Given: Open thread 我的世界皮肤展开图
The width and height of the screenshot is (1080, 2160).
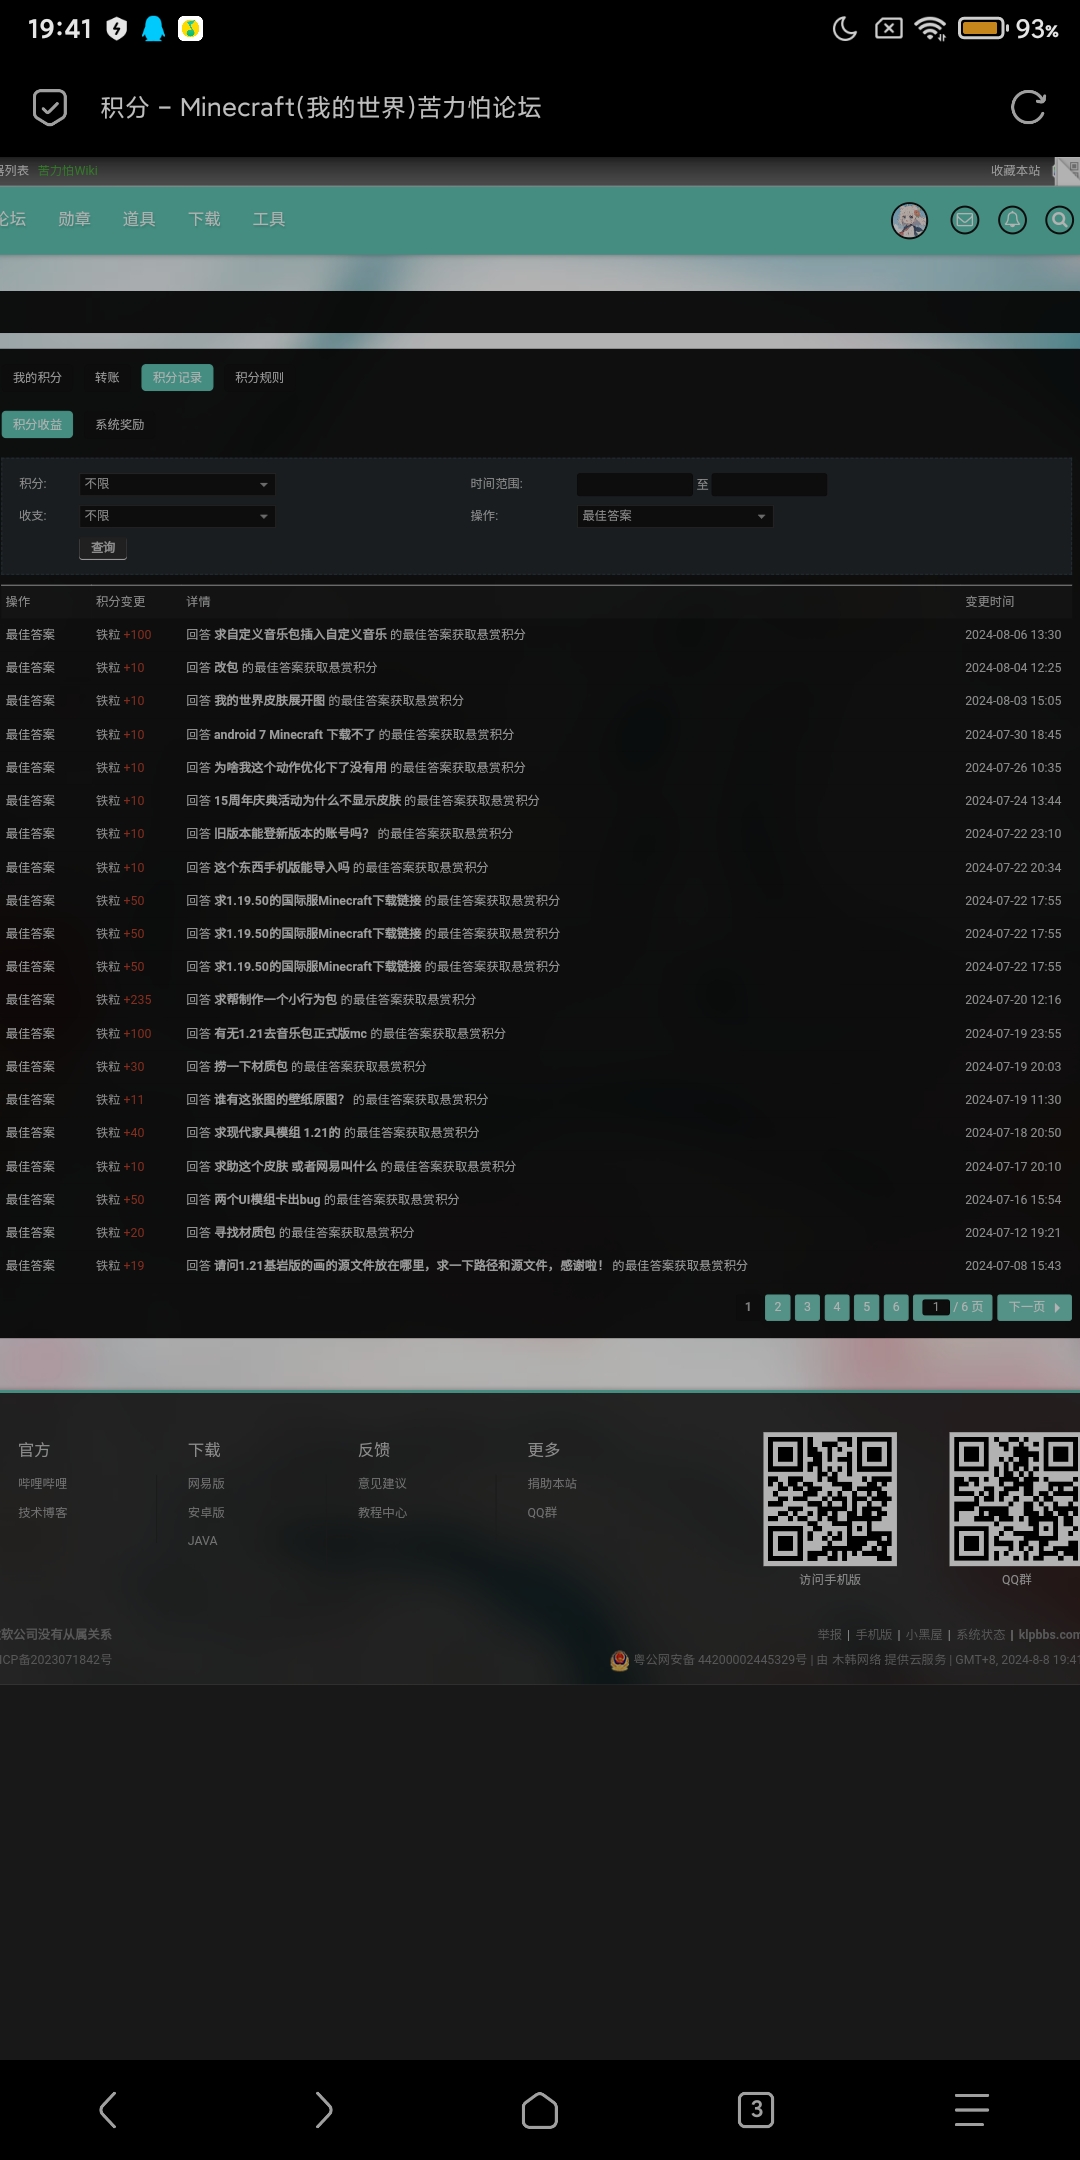Looking at the screenshot, I should click(269, 700).
